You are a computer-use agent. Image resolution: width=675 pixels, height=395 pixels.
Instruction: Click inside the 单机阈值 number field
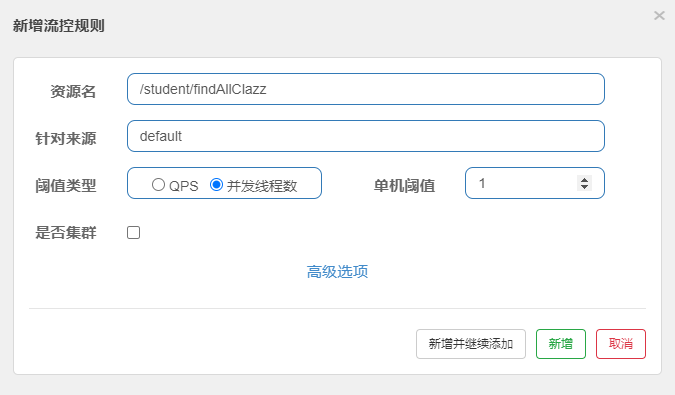point(535,183)
